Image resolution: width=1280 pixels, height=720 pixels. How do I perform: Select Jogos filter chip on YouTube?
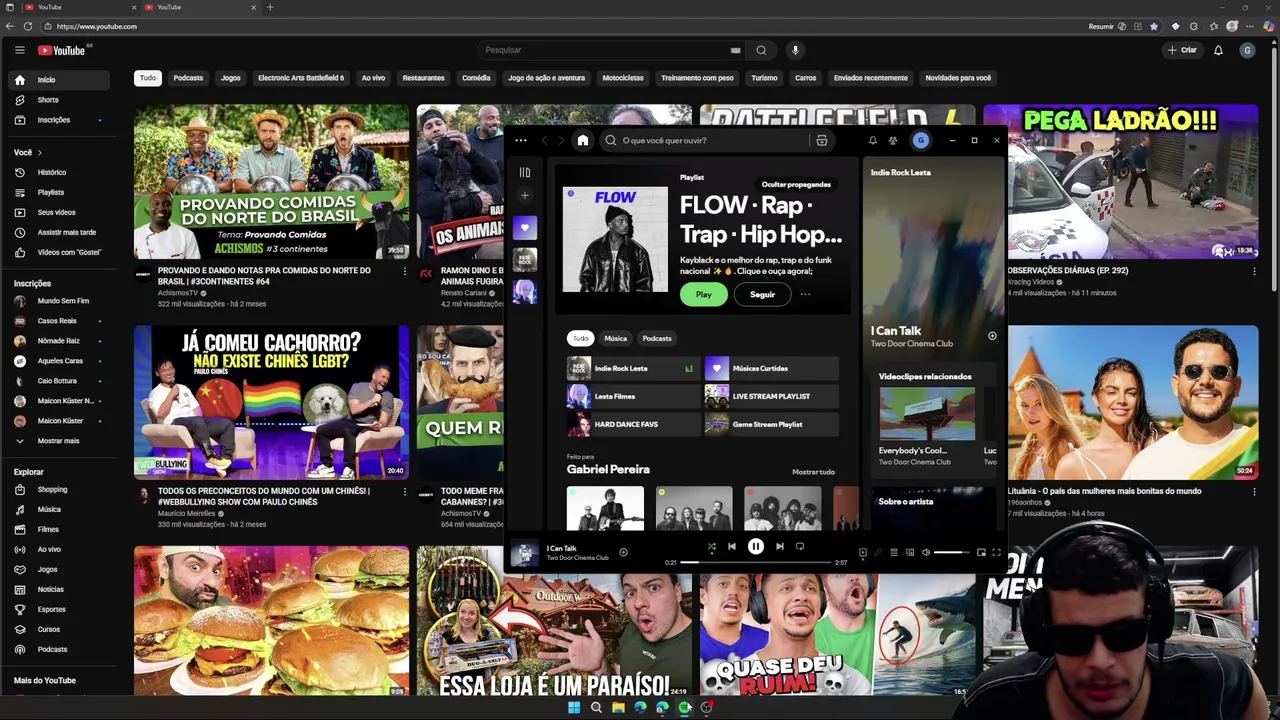[x=231, y=78]
